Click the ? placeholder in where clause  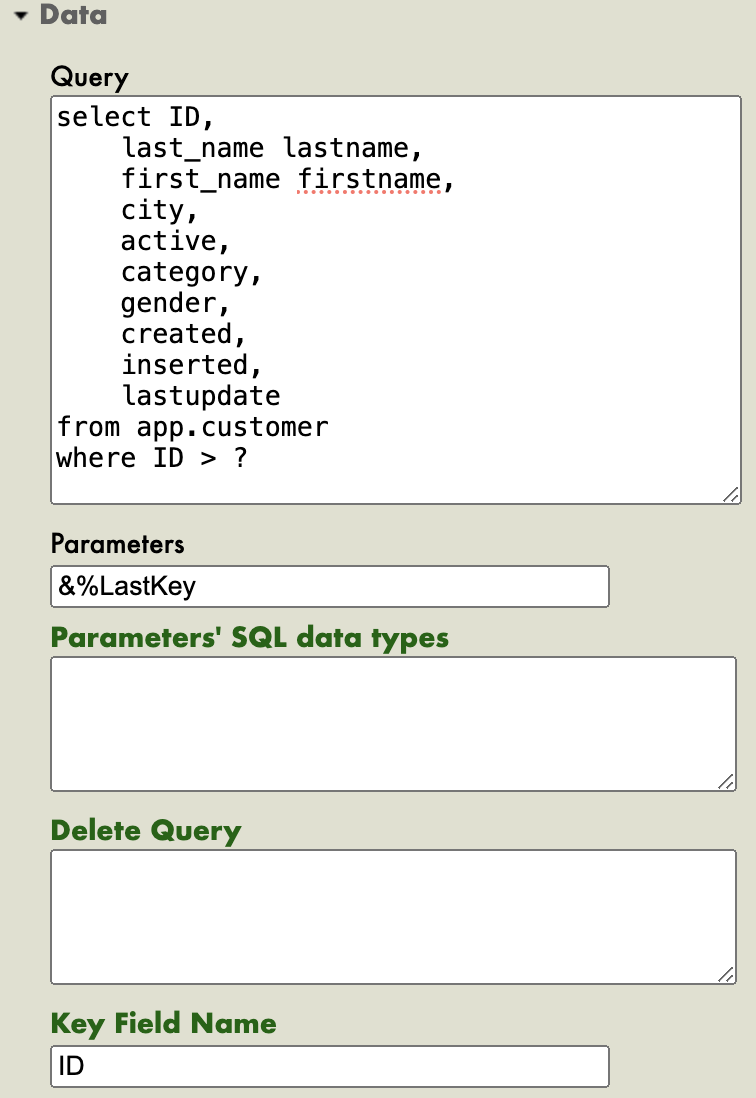coord(239,458)
